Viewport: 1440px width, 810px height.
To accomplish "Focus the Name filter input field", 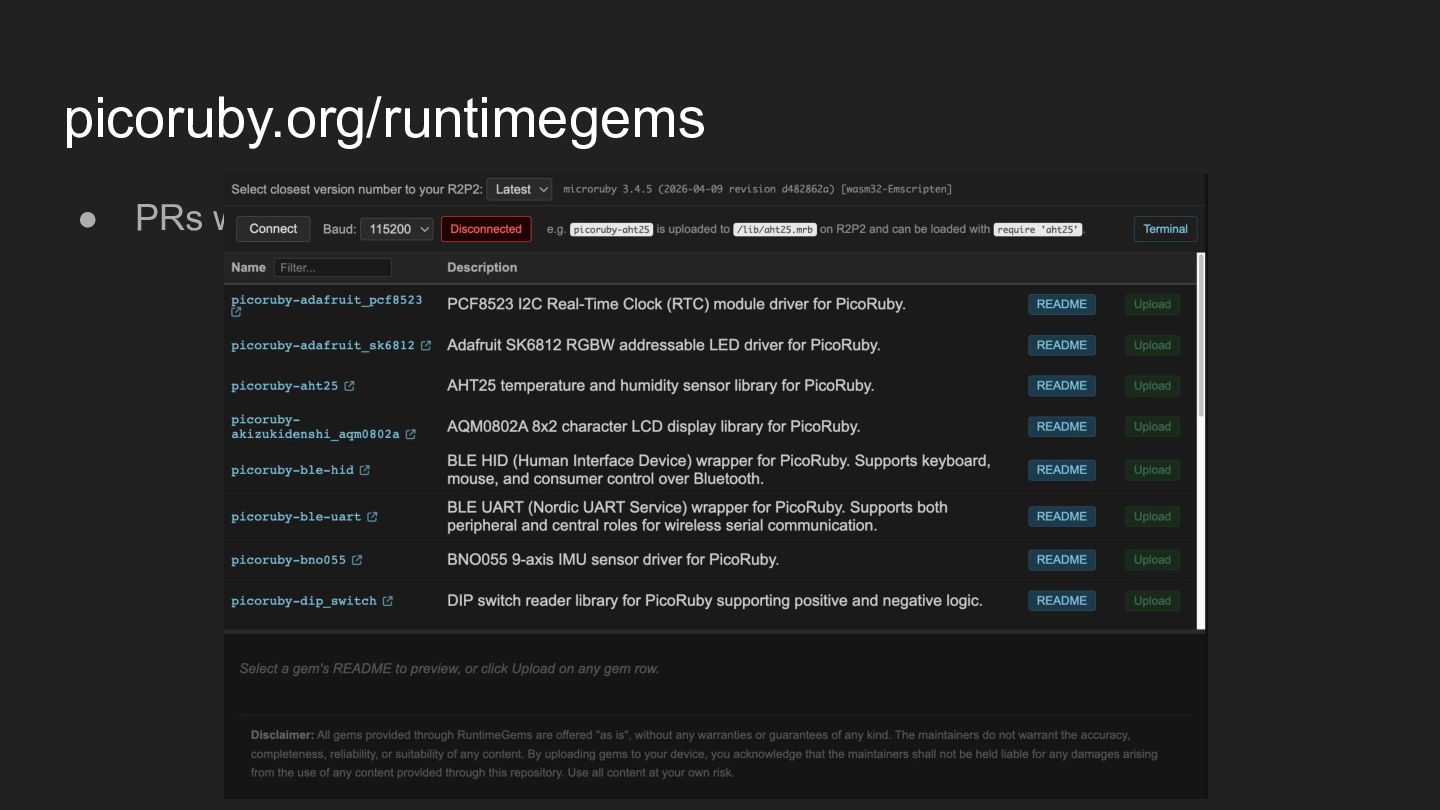I will click(x=332, y=268).
